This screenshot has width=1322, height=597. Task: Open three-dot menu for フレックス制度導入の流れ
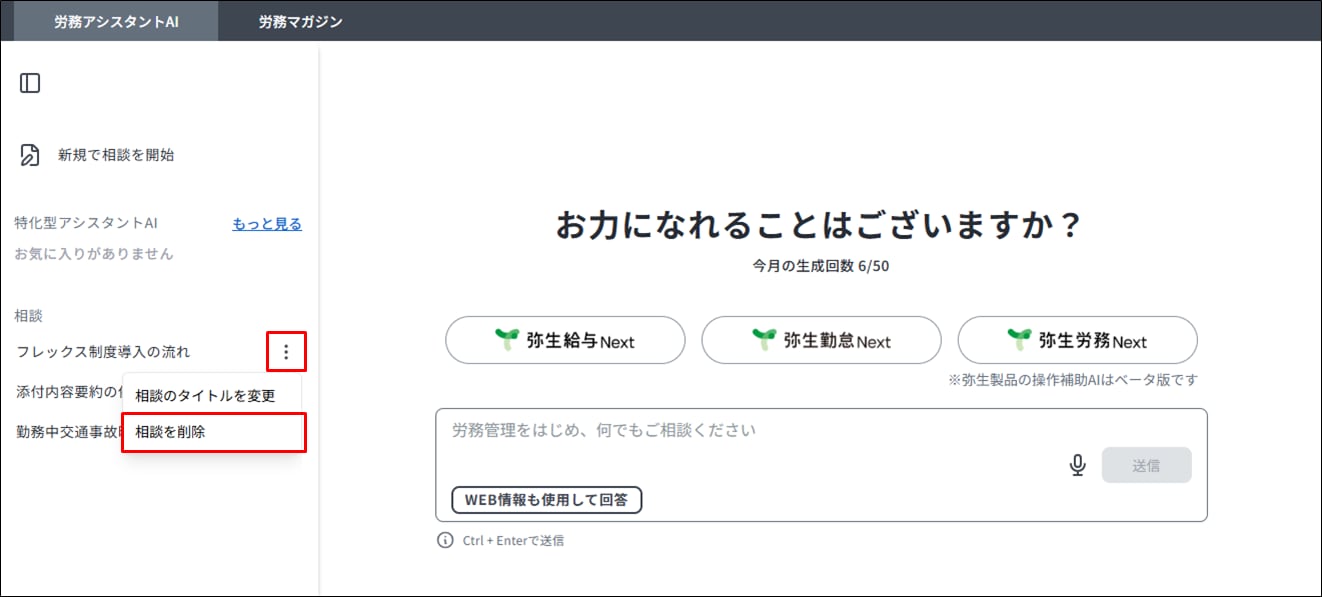[x=286, y=352]
